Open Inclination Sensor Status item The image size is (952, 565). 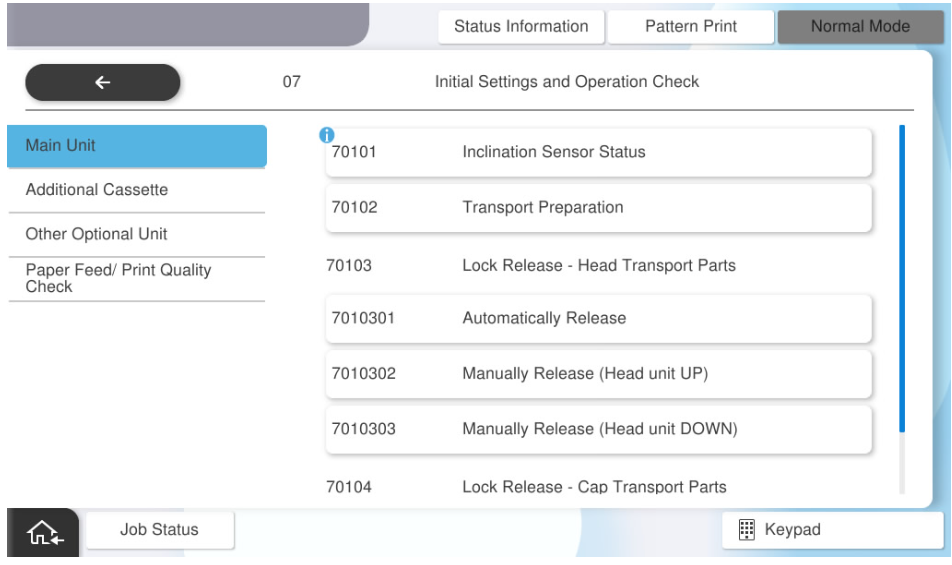point(598,152)
